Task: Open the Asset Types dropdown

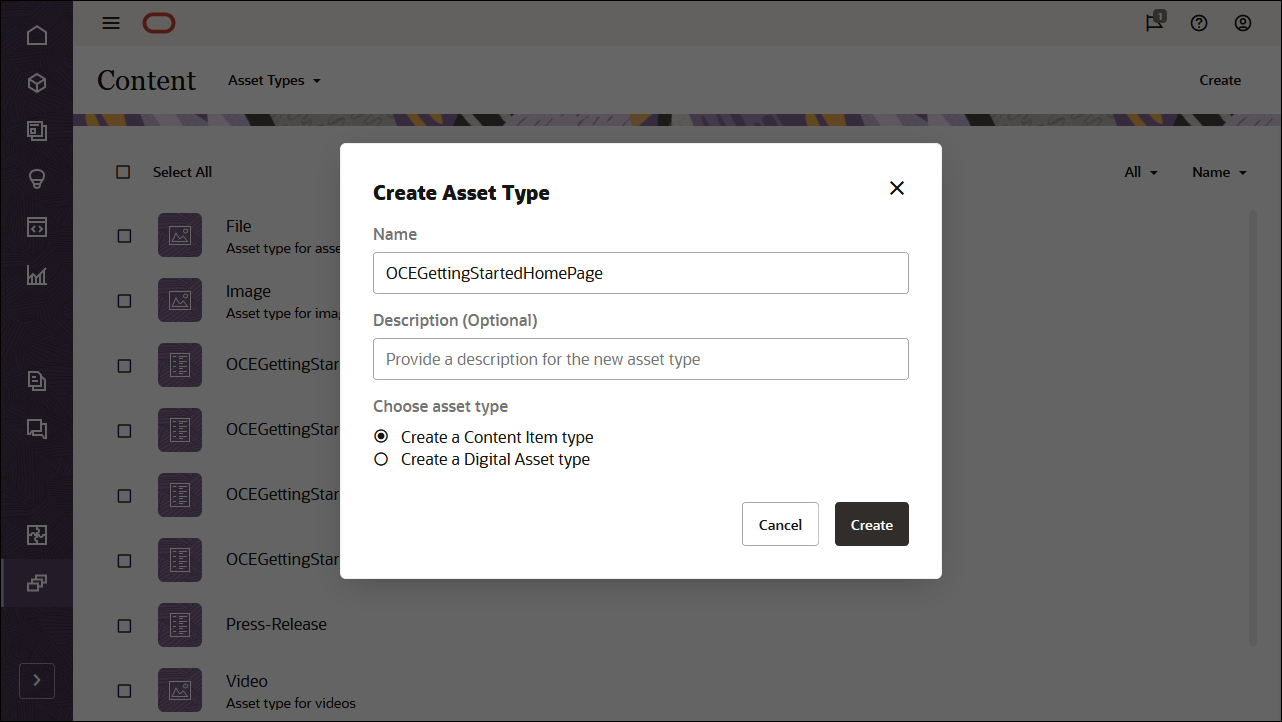Action: coord(274,80)
